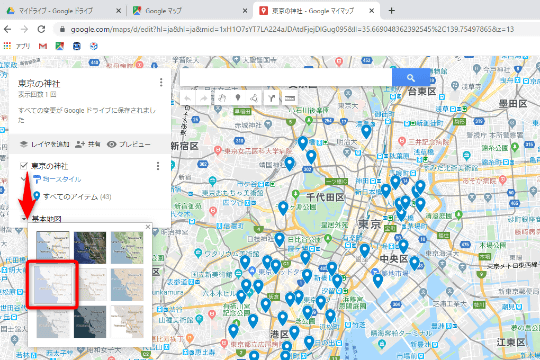Image resolution: width=540 pixels, height=360 pixels.
Task: Select the add directions tool
Action: point(272,99)
